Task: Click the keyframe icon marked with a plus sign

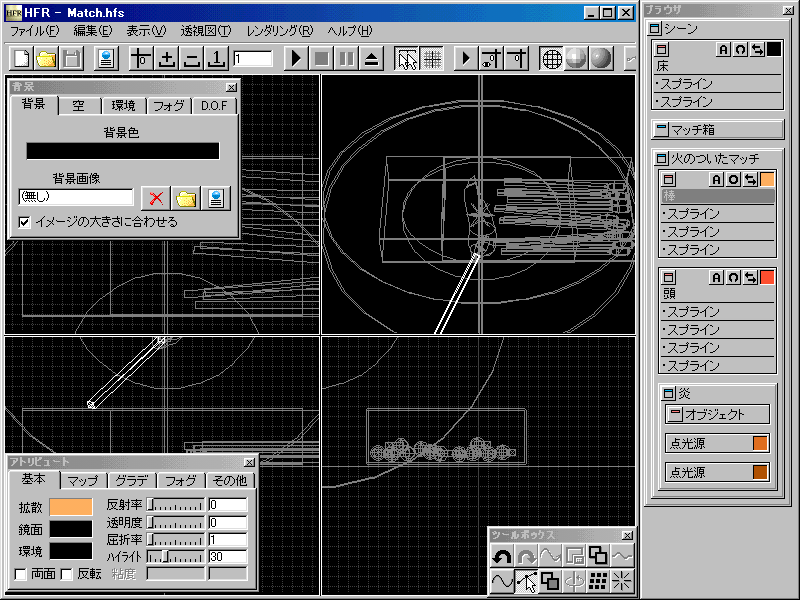Action: [166, 59]
